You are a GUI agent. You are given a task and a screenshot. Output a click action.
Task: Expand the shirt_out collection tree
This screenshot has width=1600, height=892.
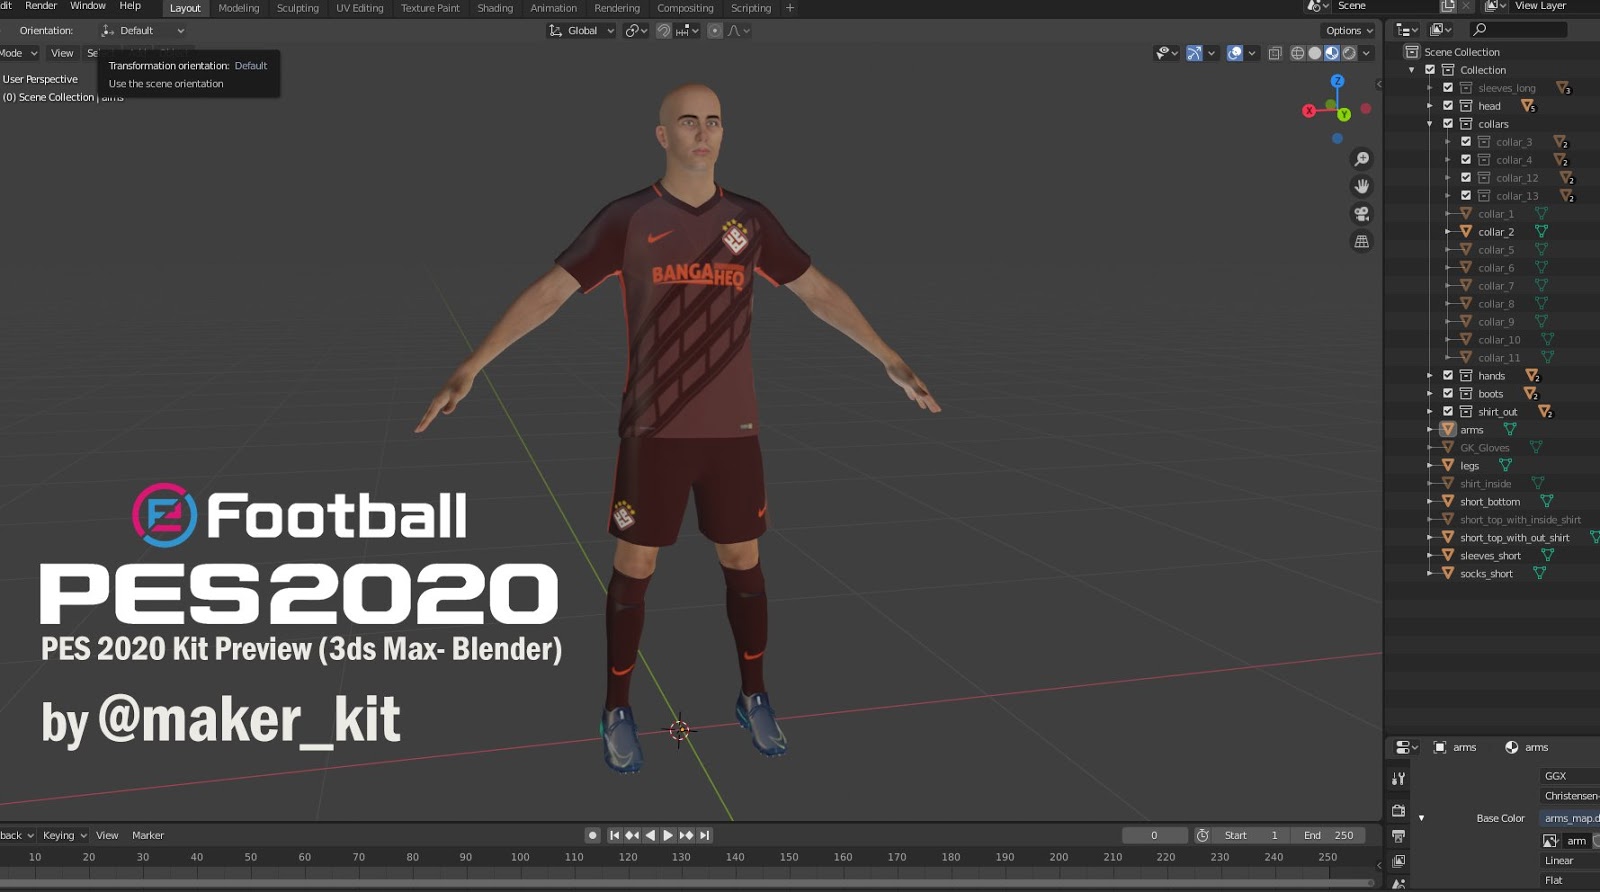pyautogui.click(x=1429, y=412)
